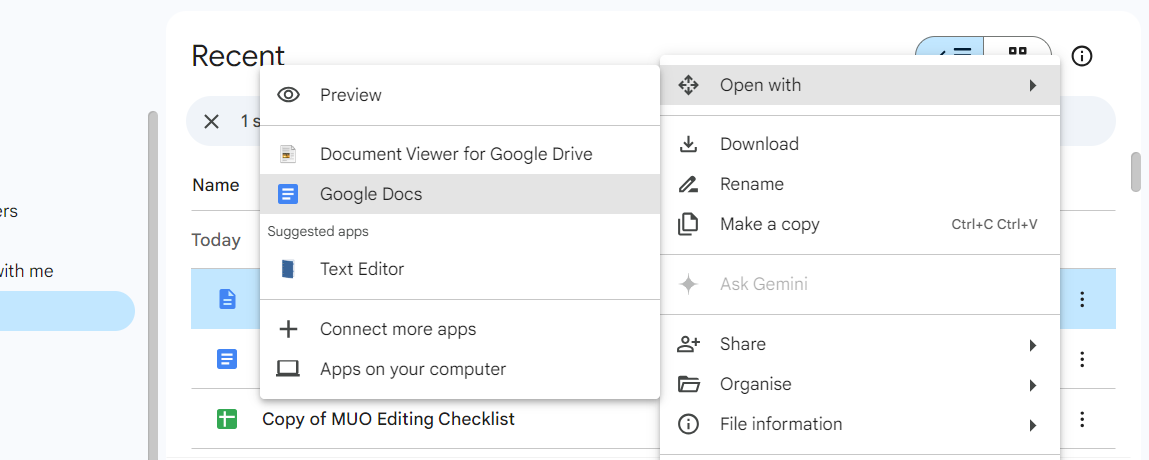Open more actions for the second file row
Screen dimensions: 1149x460
pos(1082,359)
